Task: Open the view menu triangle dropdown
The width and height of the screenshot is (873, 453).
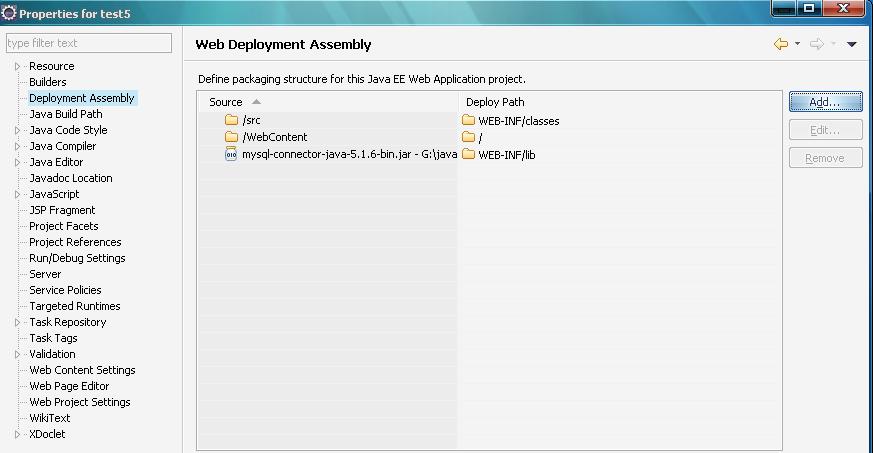Action: coord(851,44)
